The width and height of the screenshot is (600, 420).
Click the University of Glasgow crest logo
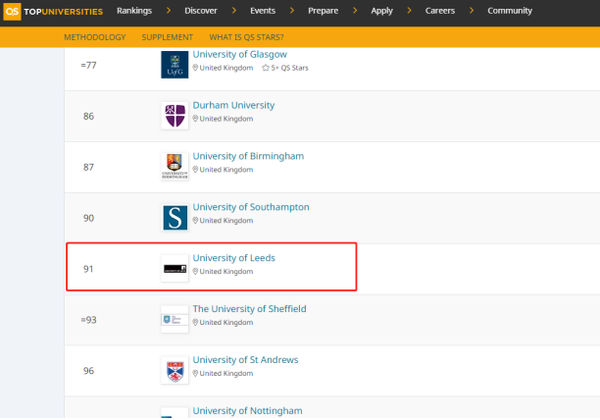(174, 65)
